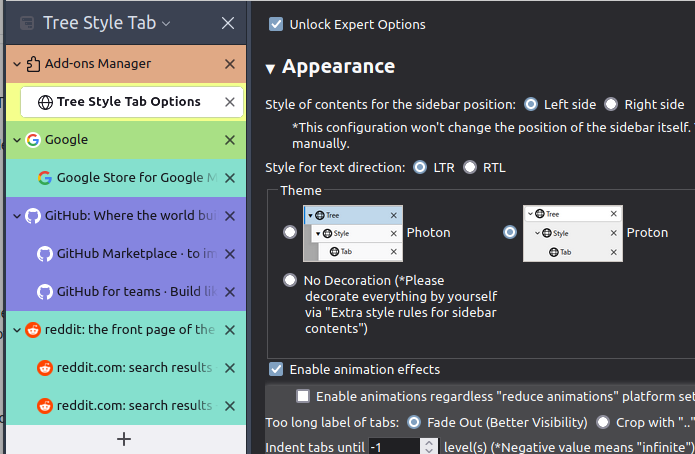This screenshot has width=695, height=454.
Task: Close the Add-ons Manager tab
Action: [x=230, y=64]
